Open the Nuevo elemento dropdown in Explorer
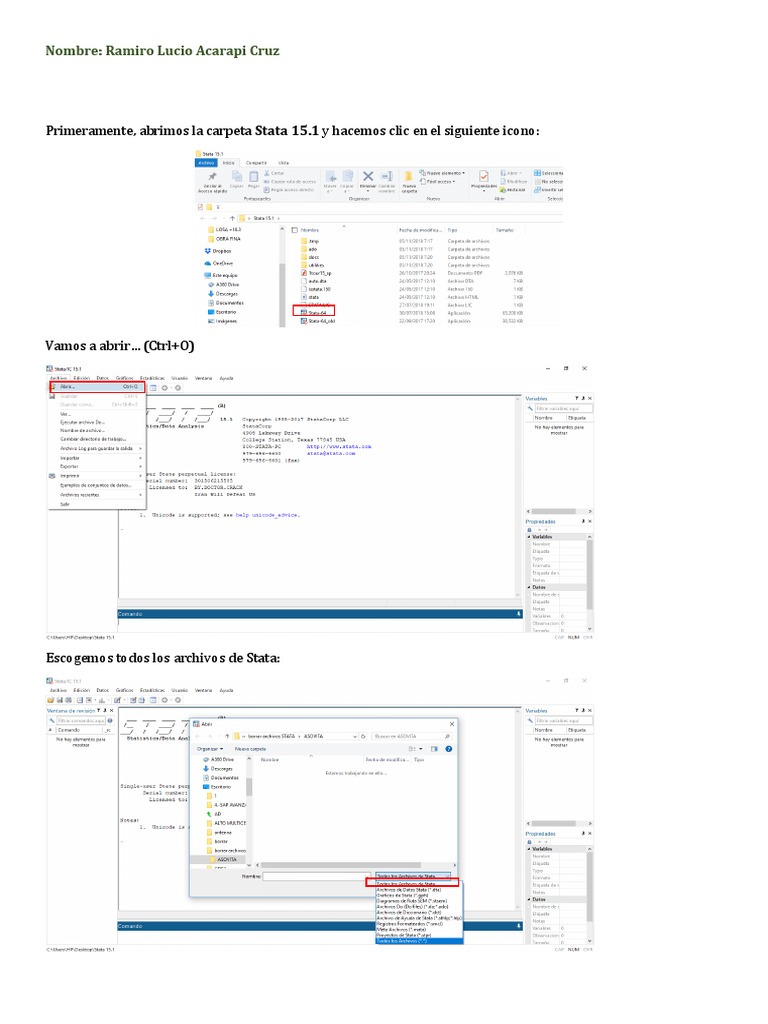The width and height of the screenshot is (768, 1024). point(442,173)
